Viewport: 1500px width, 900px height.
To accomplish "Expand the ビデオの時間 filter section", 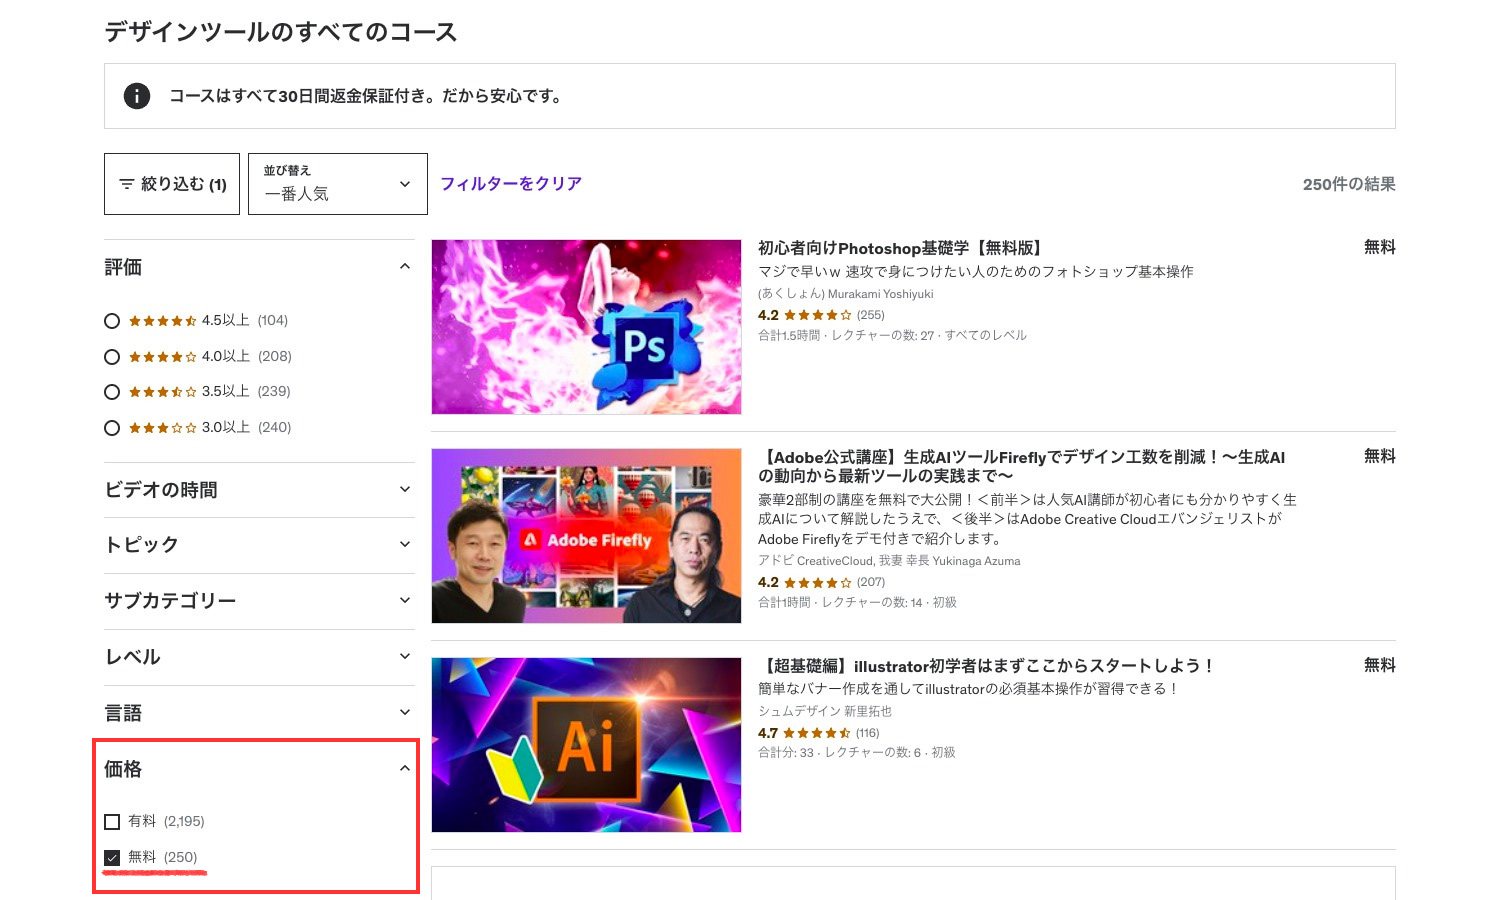I will [259, 490].
